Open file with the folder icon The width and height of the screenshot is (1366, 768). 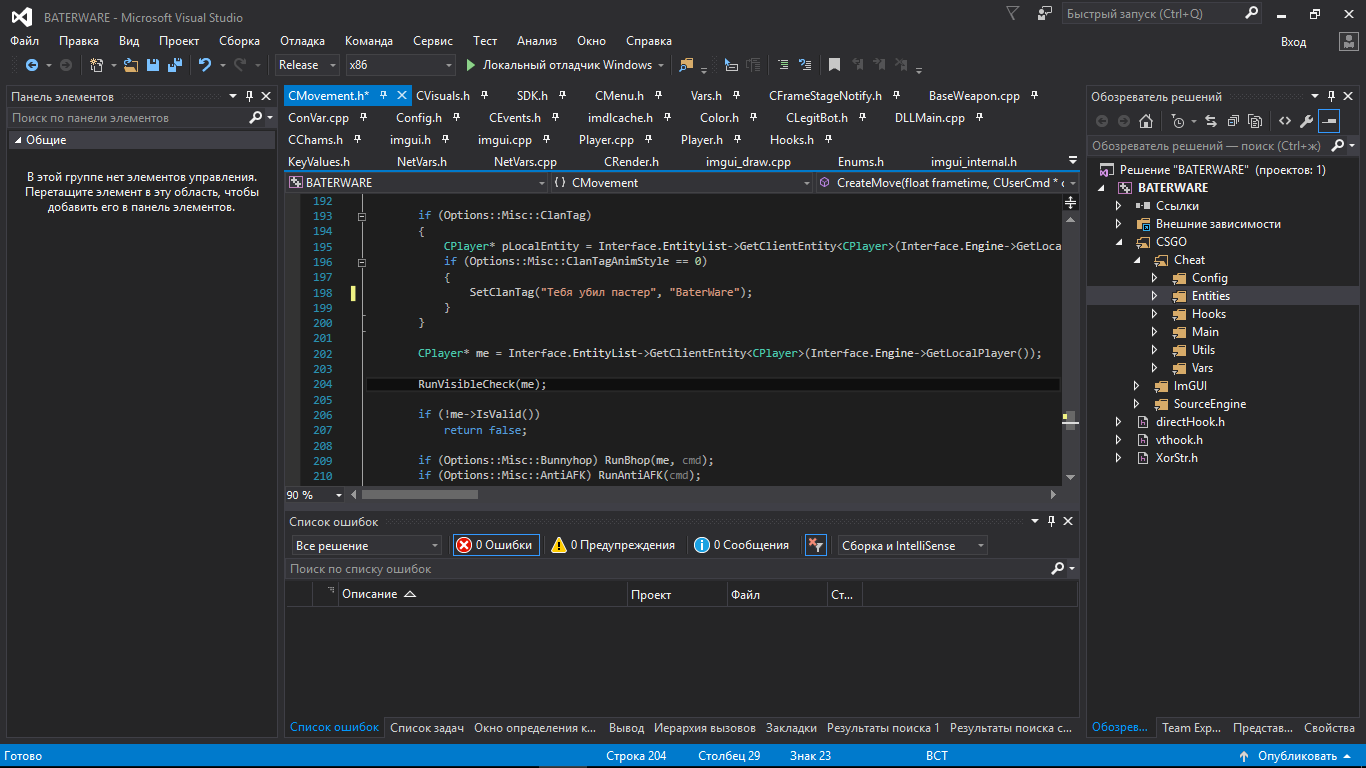(132, 65)
